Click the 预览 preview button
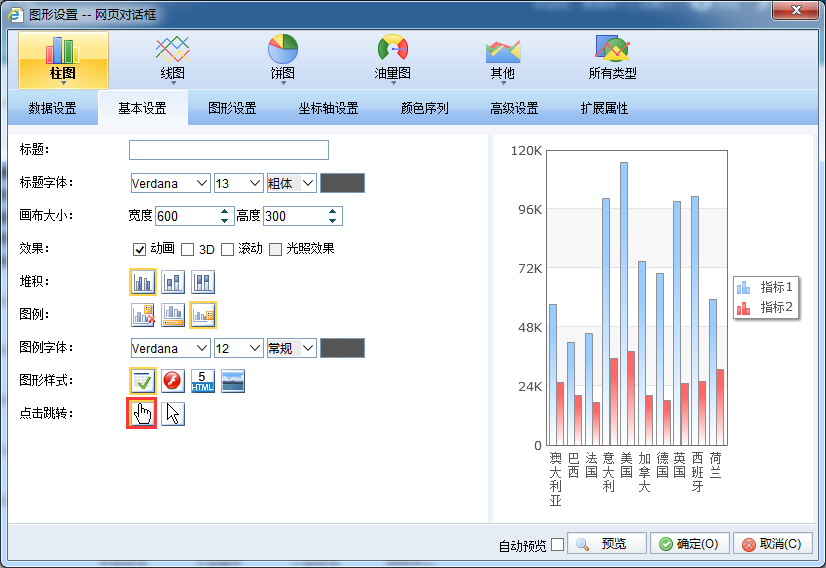 [x=607, y=544]
